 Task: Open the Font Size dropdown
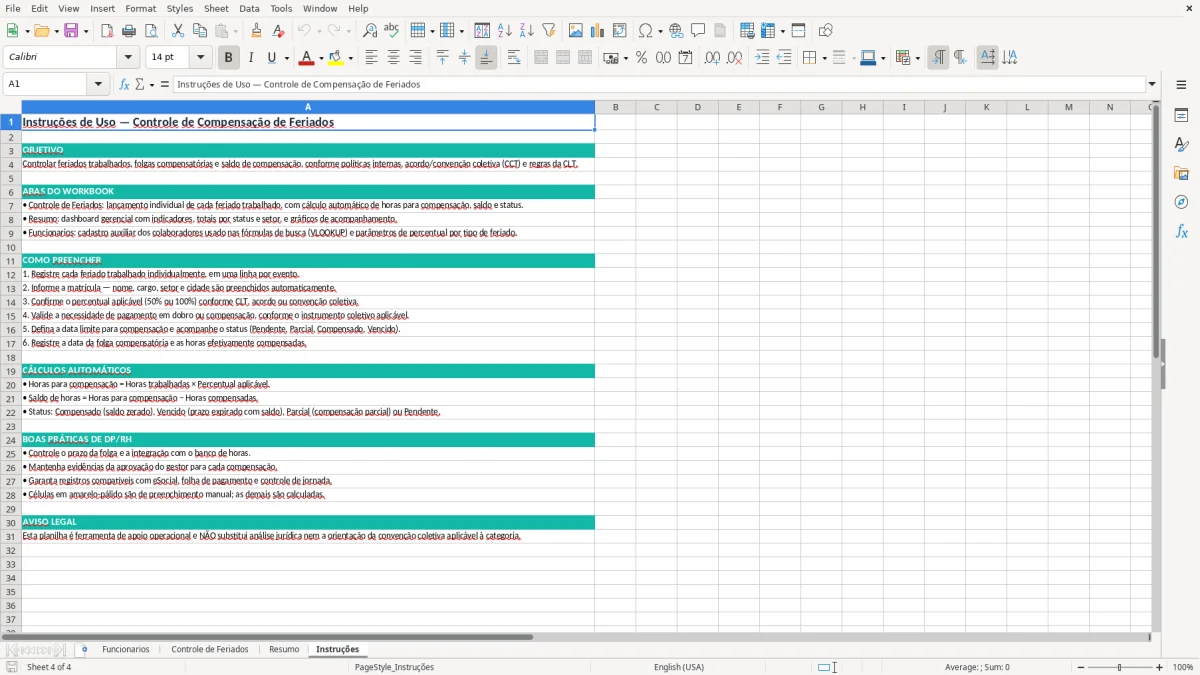(200, 58)
